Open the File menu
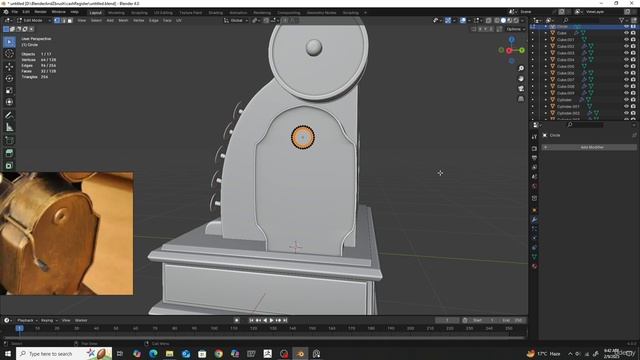640x360 pixels. 15,12
